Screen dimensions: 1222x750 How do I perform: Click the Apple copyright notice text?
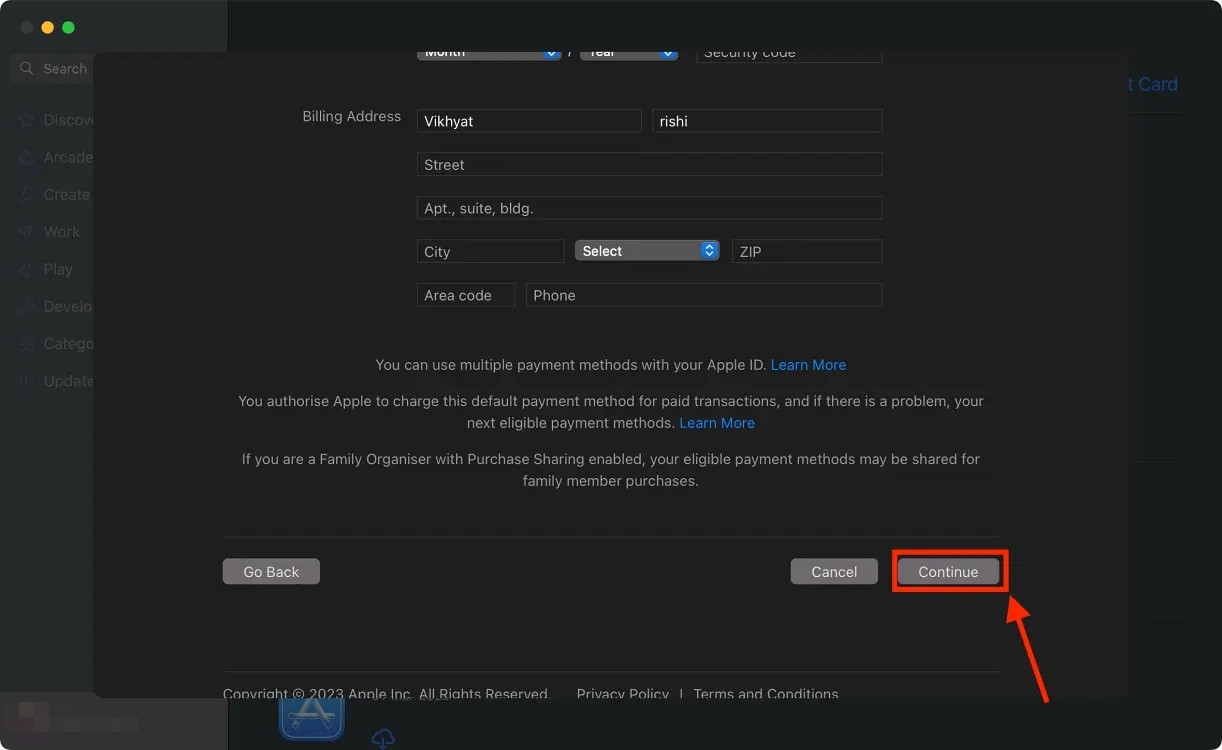(386, 694)
